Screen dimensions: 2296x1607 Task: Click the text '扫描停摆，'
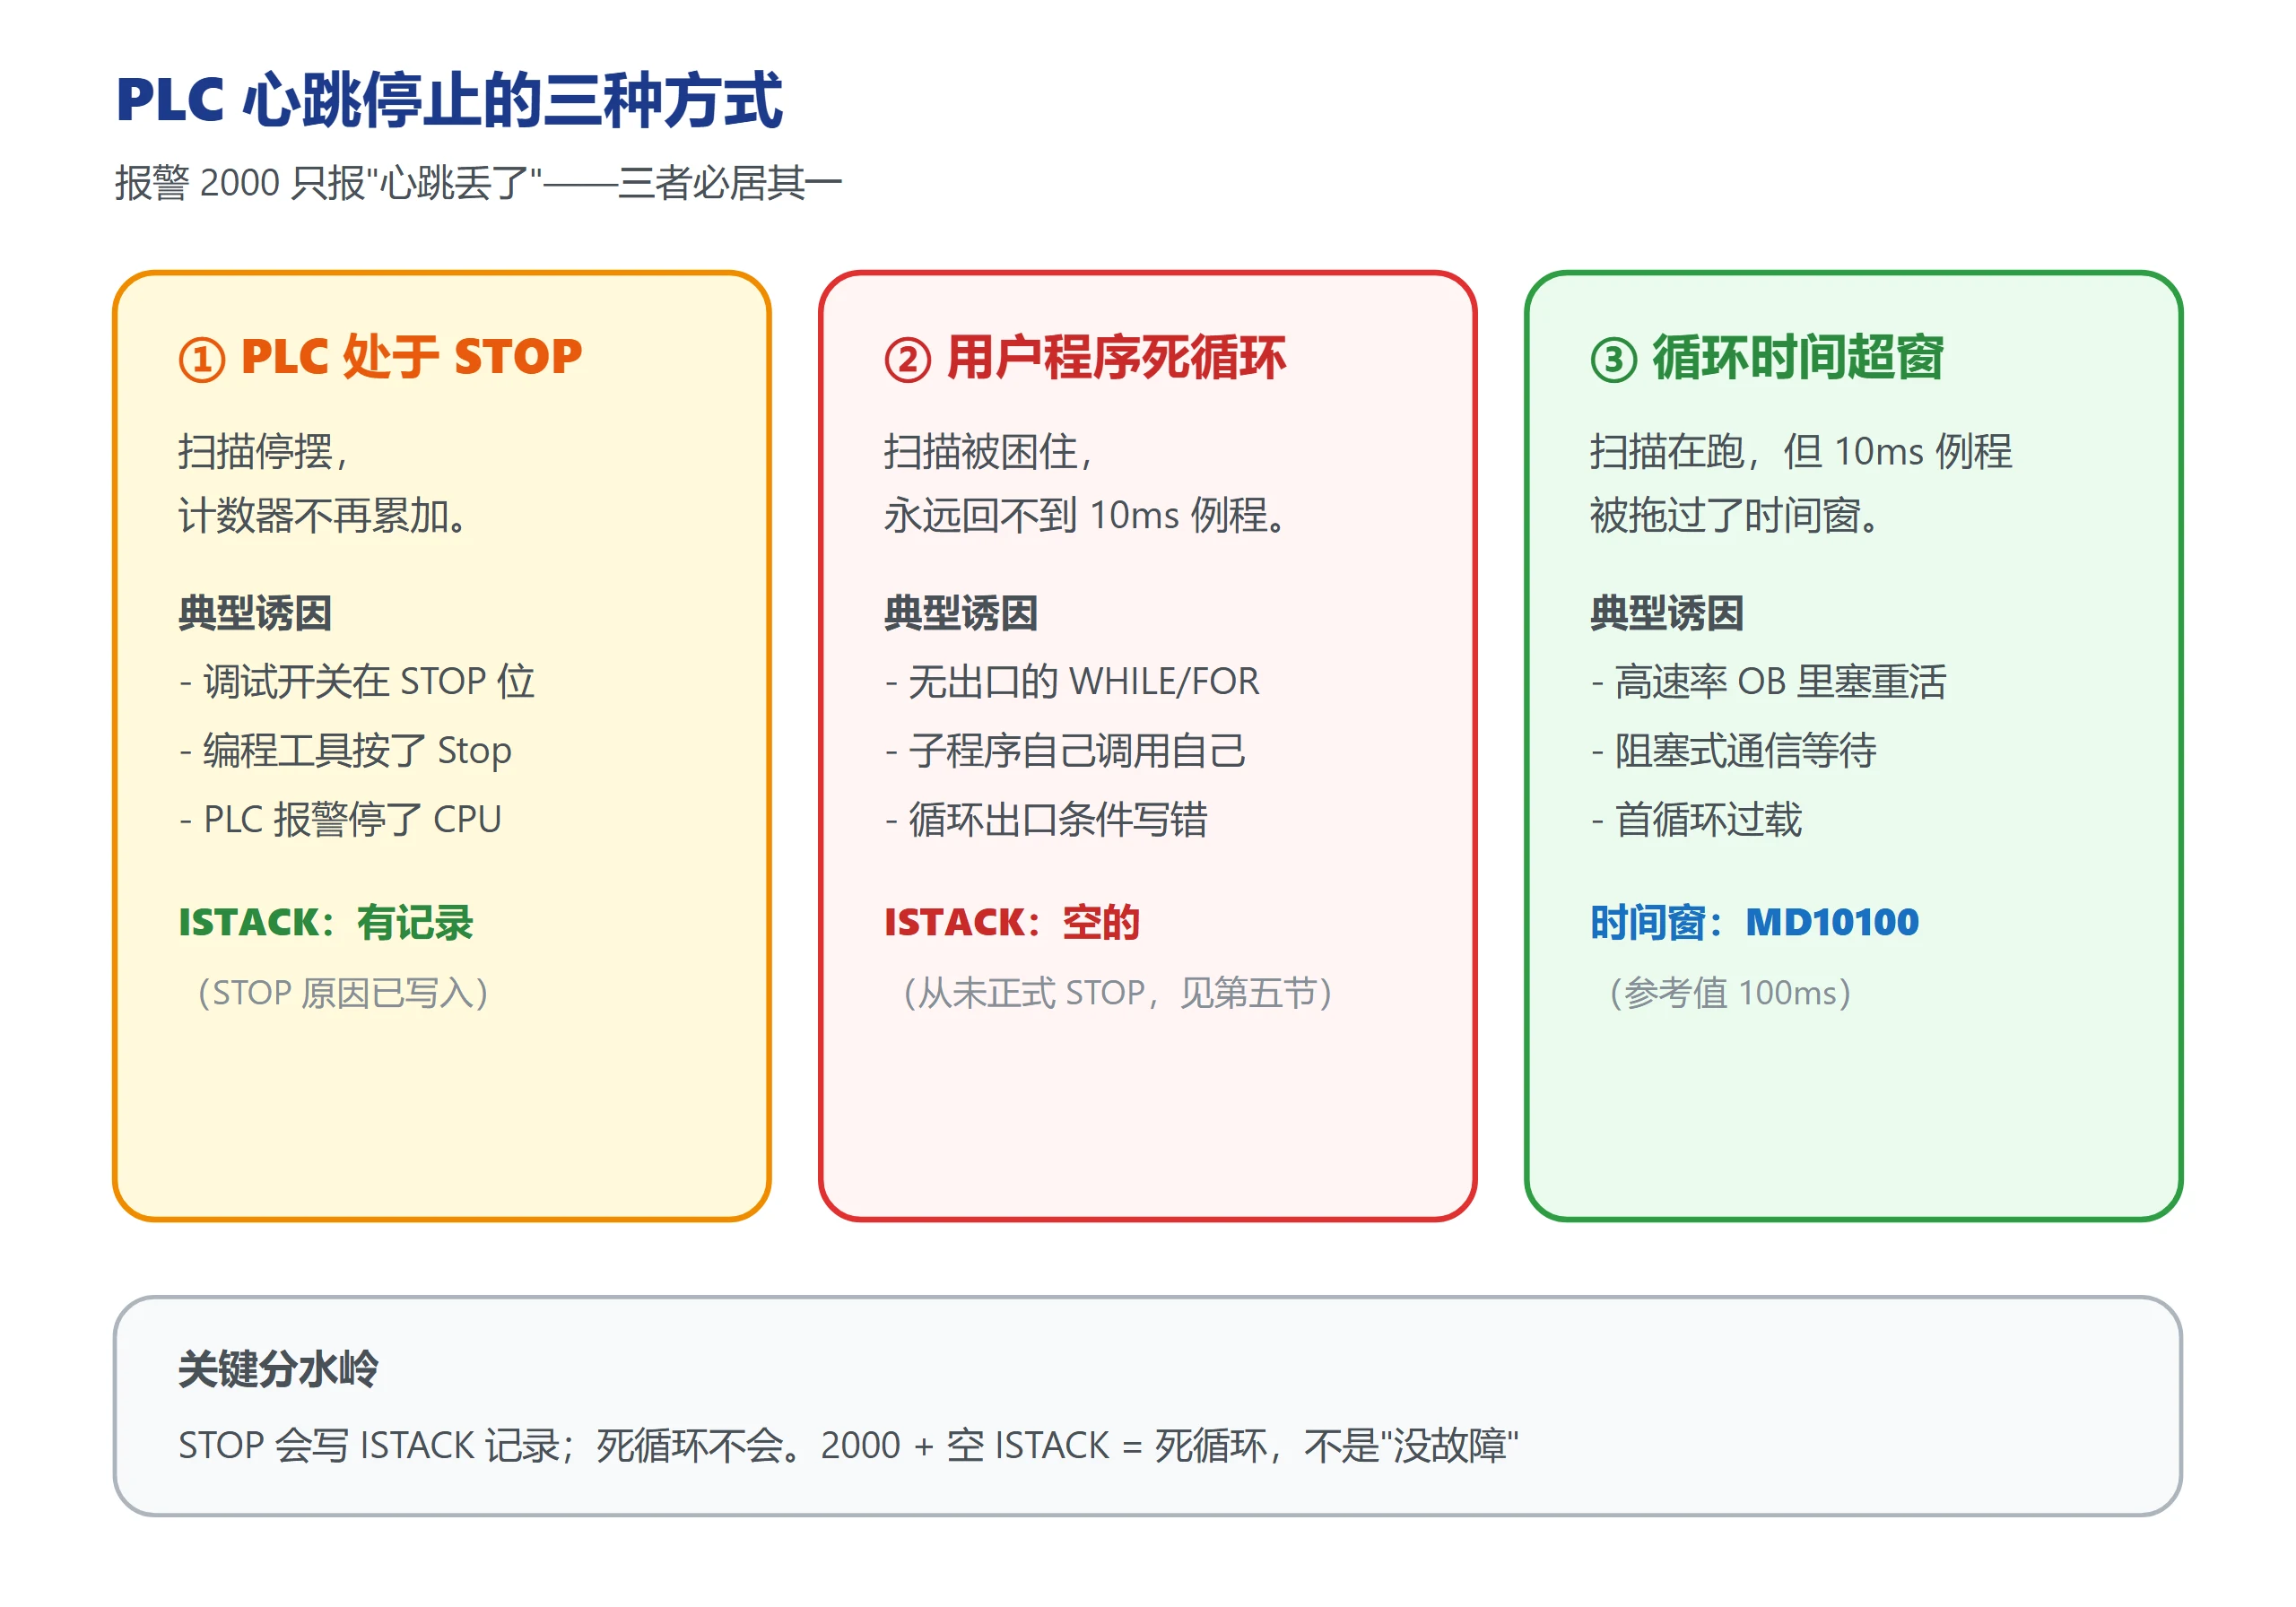tap(264, 452)
